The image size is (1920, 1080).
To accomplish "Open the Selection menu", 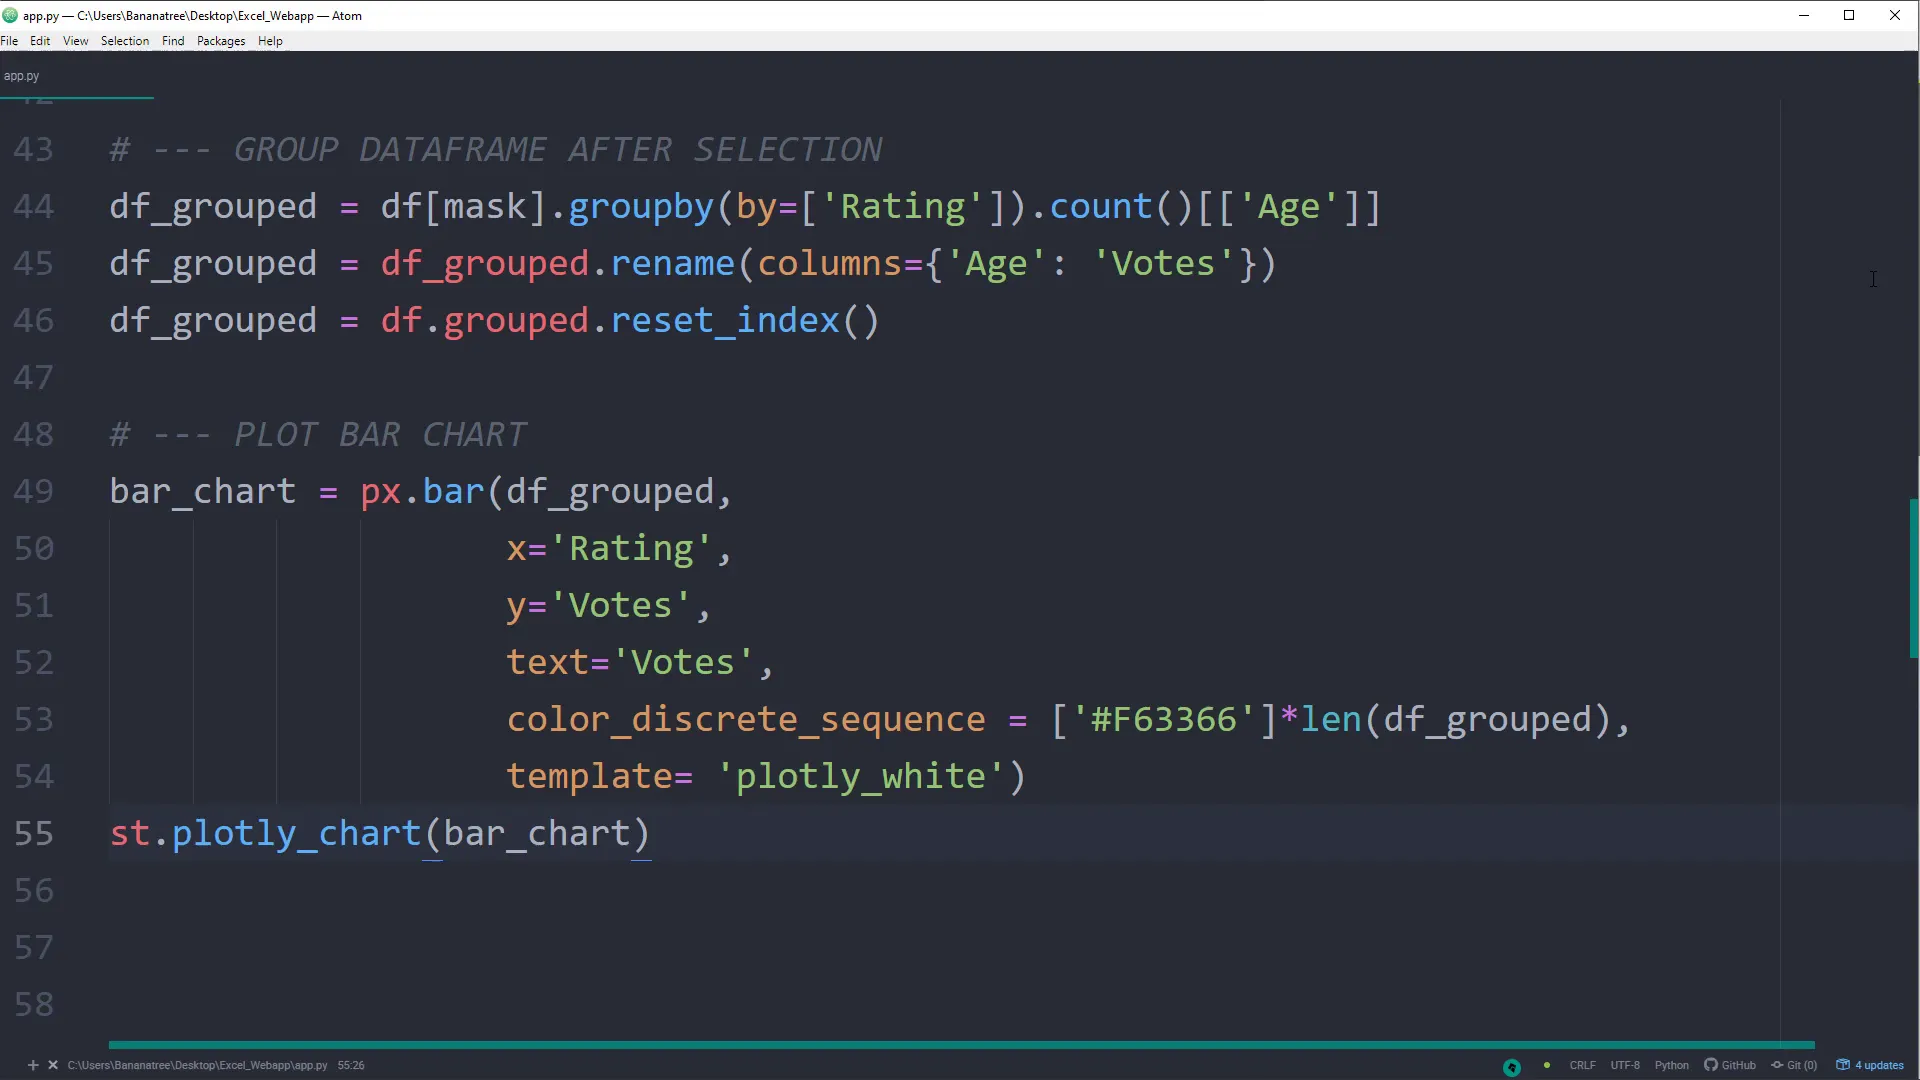I will 124,41.
